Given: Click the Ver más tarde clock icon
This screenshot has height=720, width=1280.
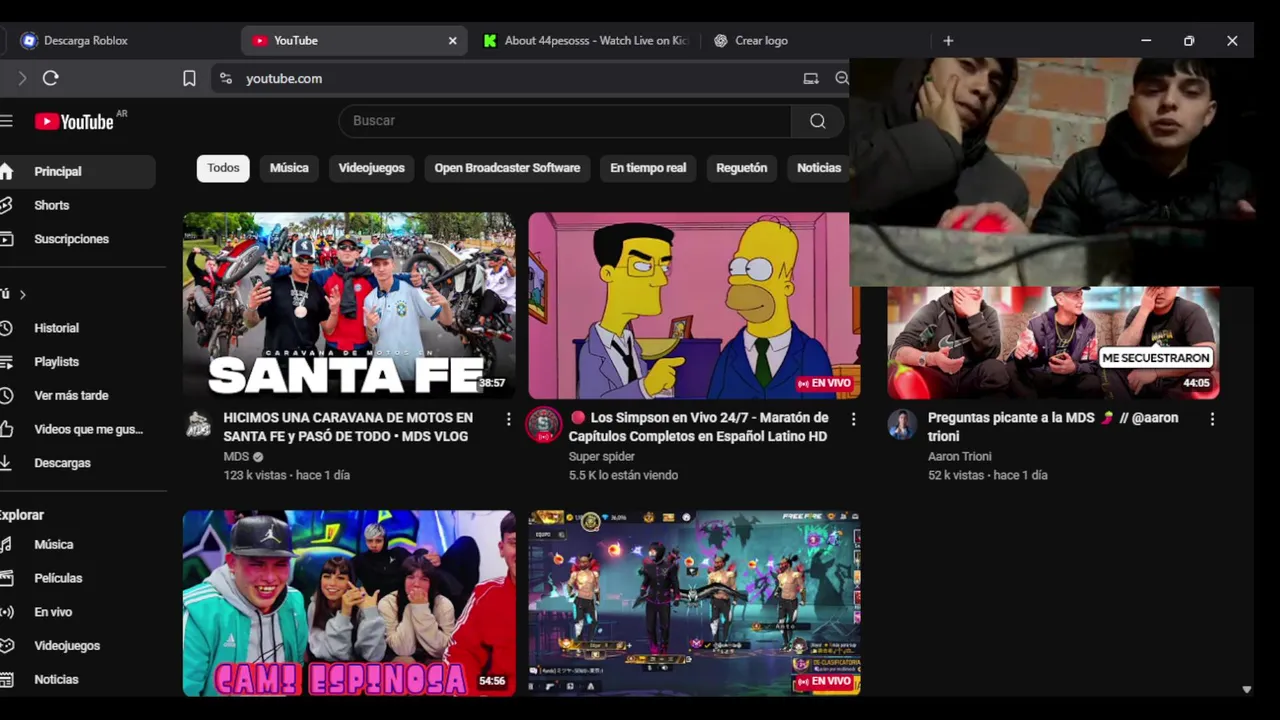Looking at the screenshot, I should point(6,396).
